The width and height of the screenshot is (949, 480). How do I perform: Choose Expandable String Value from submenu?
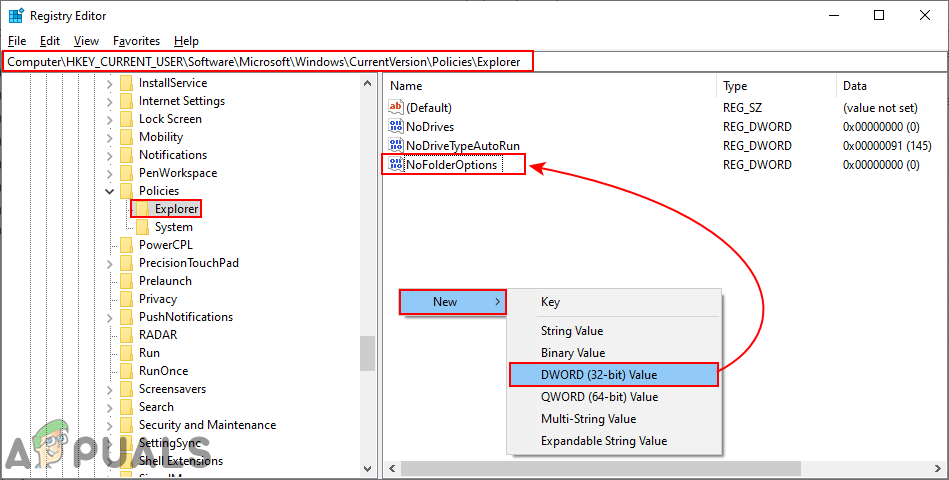(614, 441)
